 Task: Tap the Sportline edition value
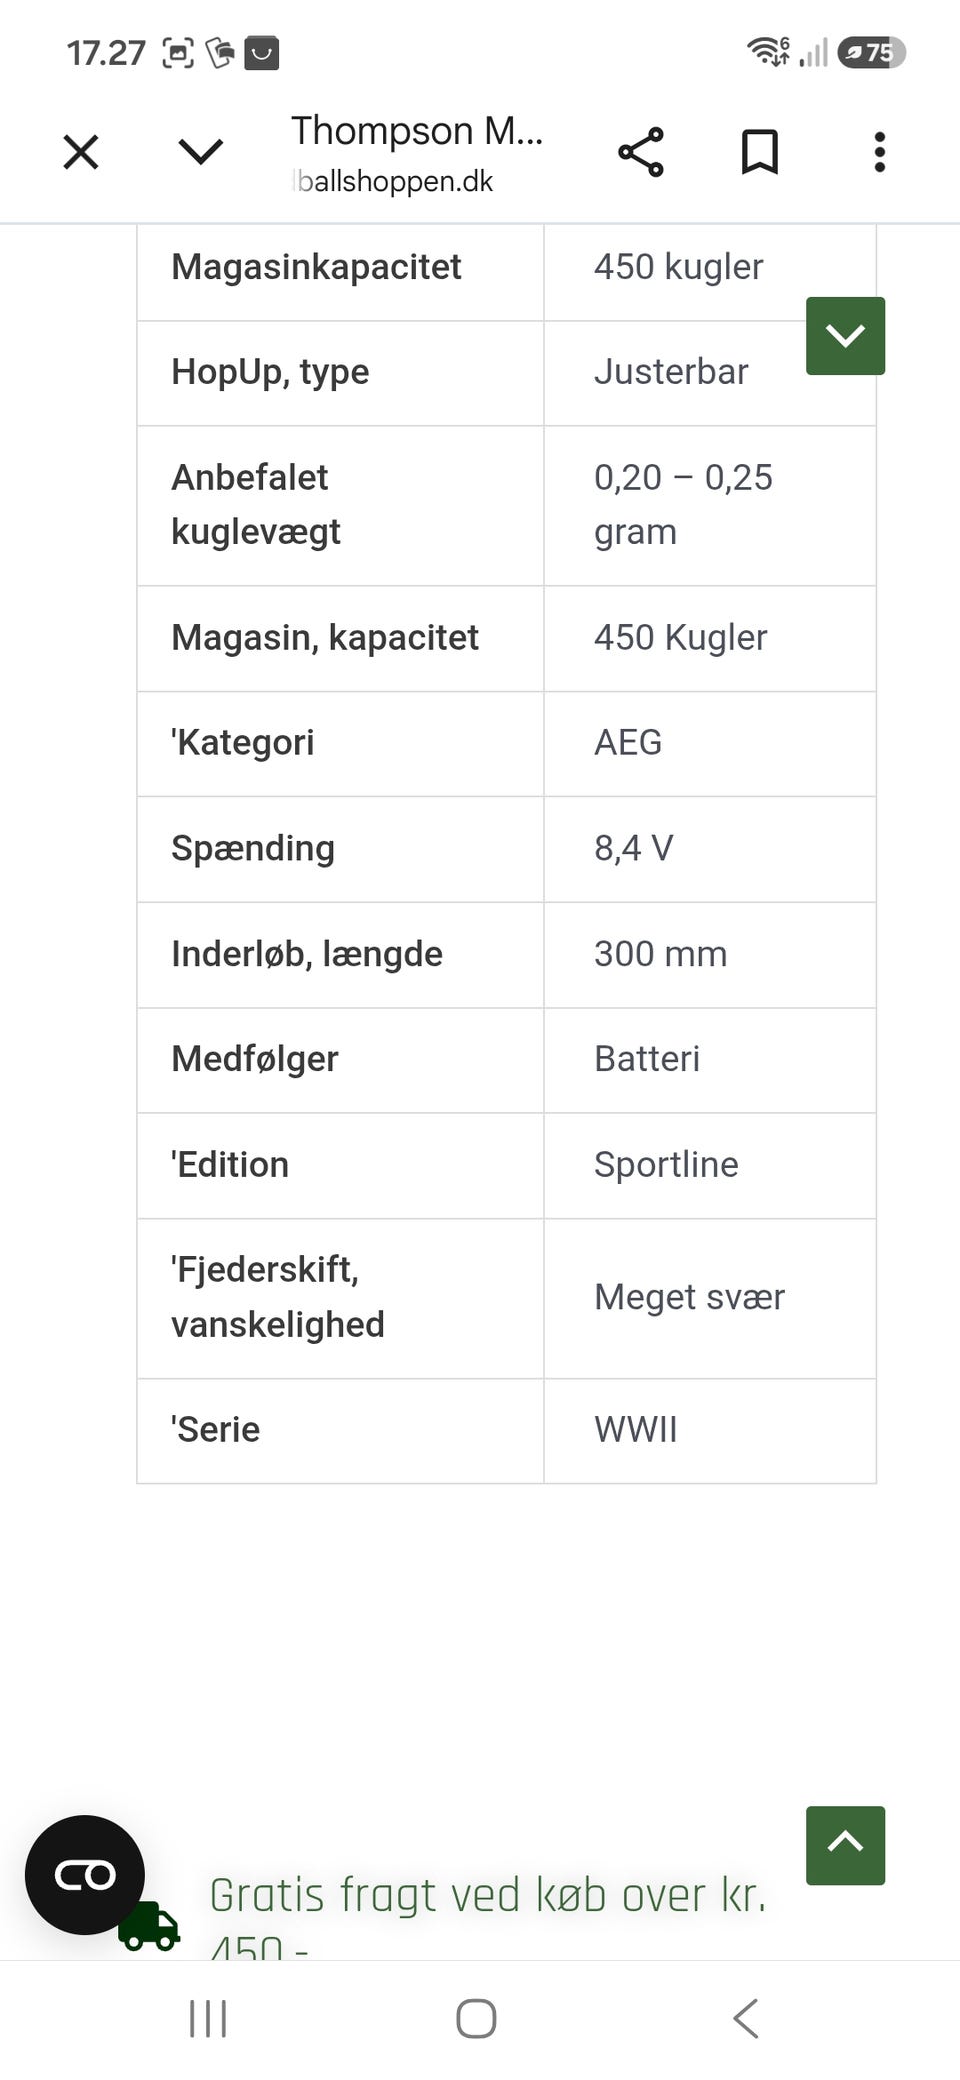(666, 1164)
